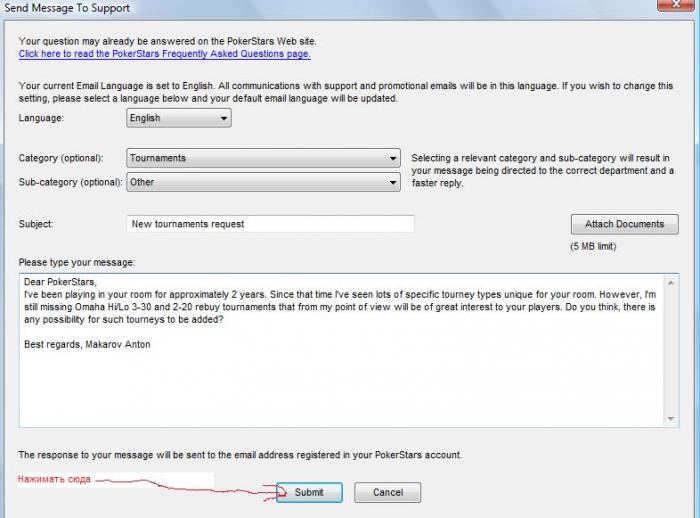Screen dimensions: 700x518
Task: Click the message scrollbar track
Action: tap(671, 351)
